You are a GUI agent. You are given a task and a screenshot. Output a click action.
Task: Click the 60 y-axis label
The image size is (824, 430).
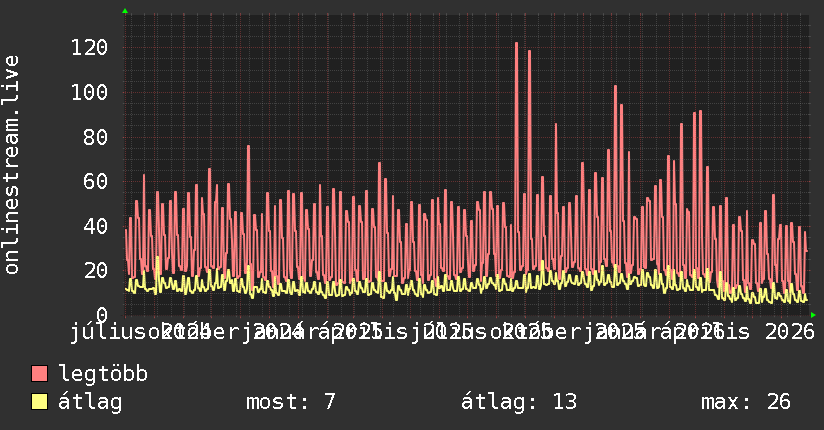96,182
